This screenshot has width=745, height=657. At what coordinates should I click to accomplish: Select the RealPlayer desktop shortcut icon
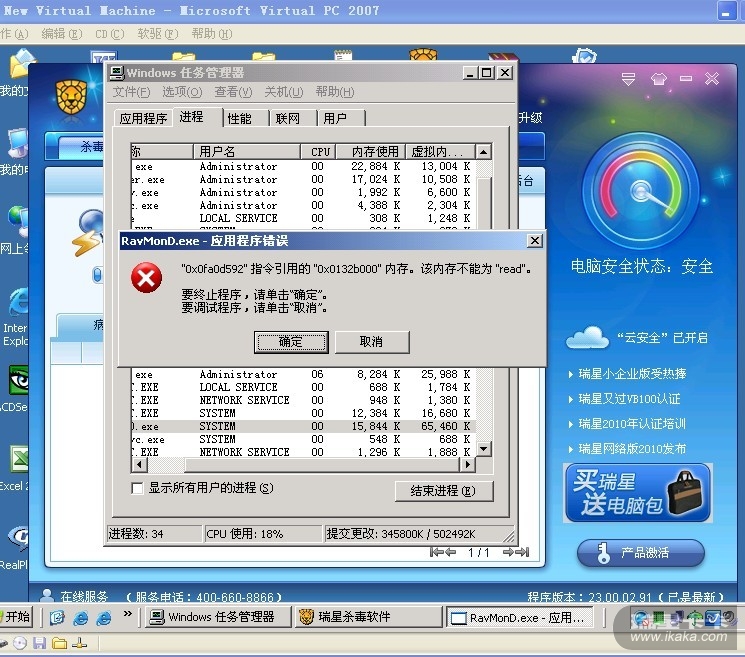click(19, 538)
